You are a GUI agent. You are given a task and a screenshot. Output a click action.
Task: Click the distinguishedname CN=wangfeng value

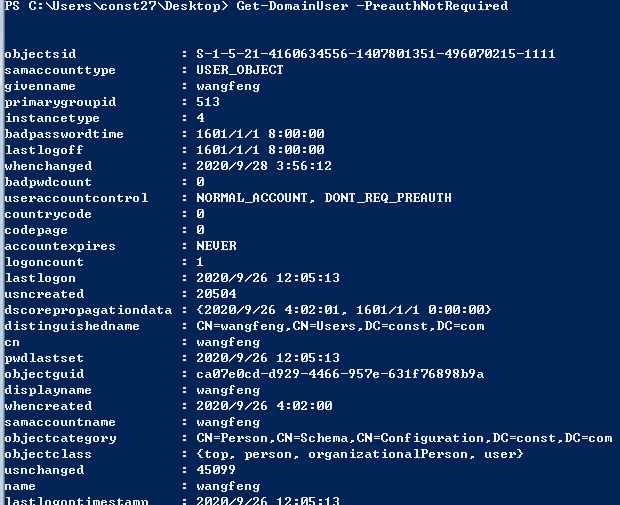340,326
